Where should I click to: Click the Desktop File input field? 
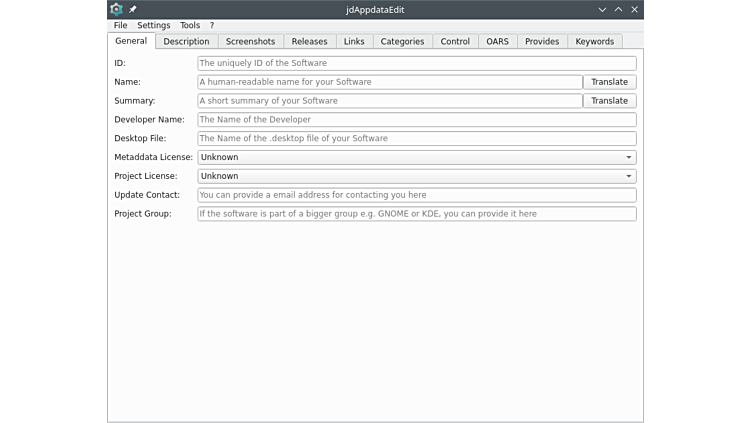417,138
